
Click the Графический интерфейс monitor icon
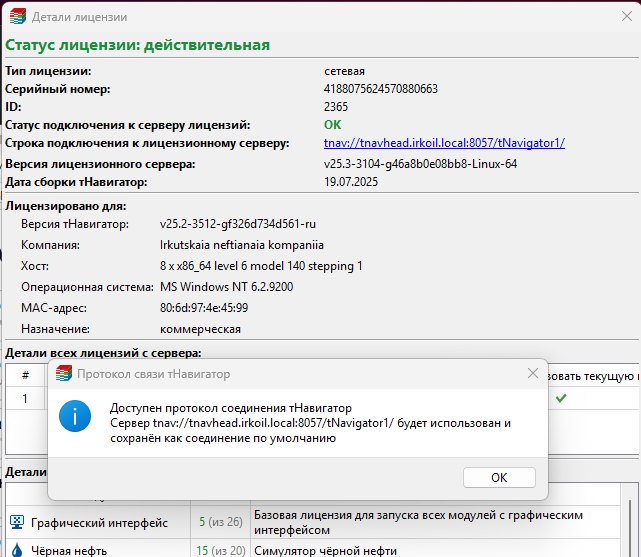[17, 522]
